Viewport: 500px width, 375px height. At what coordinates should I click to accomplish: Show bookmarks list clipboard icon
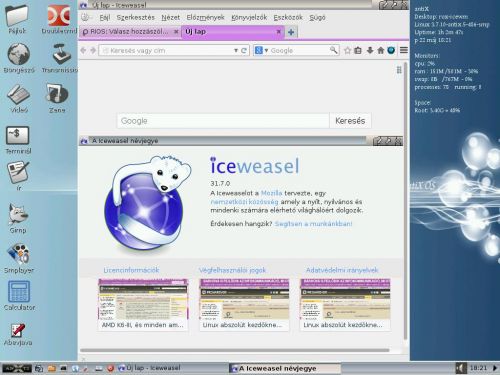358,50
